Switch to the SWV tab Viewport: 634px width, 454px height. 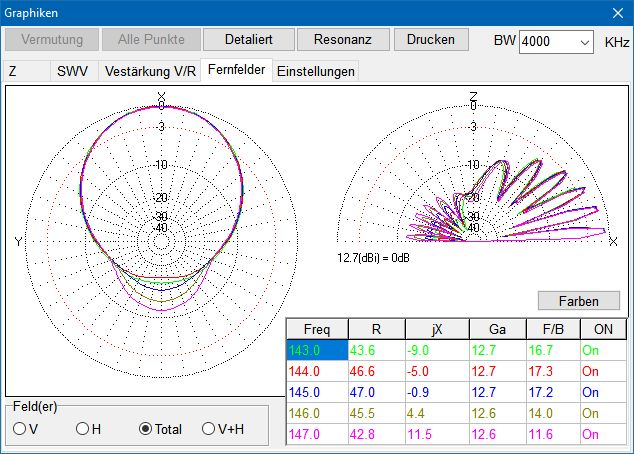(x=73, y=72)
